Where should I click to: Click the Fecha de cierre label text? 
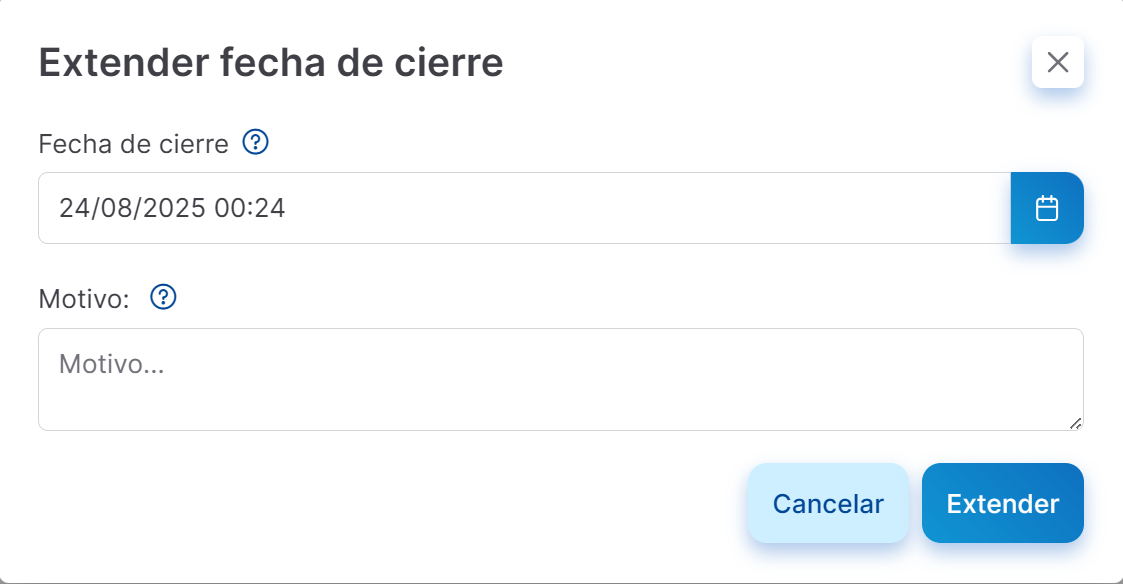(x=133, y=143)
